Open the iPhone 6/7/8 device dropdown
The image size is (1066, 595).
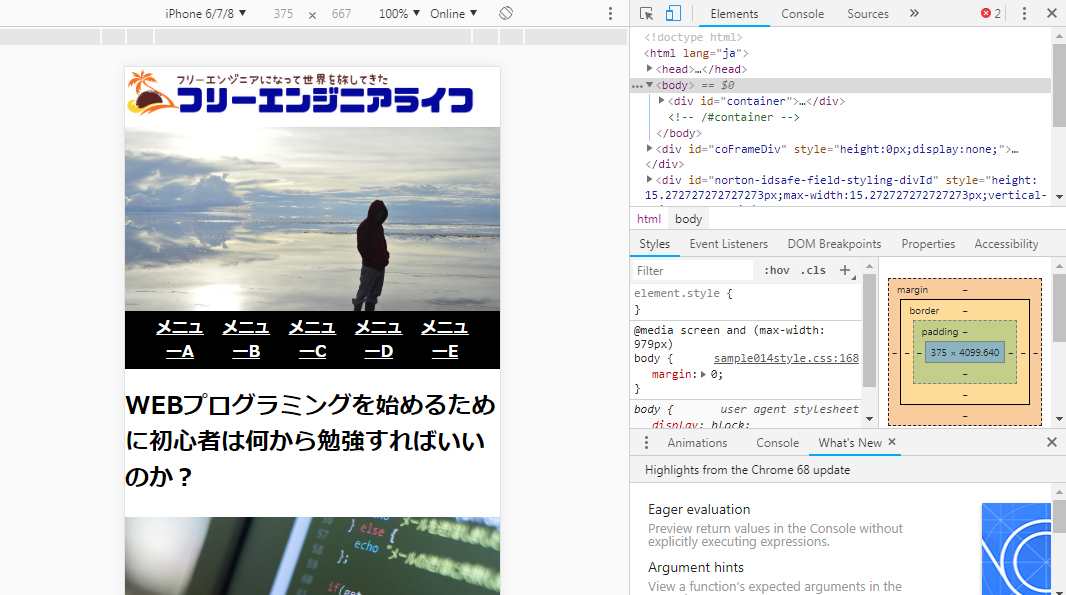[x=205, y=13]
